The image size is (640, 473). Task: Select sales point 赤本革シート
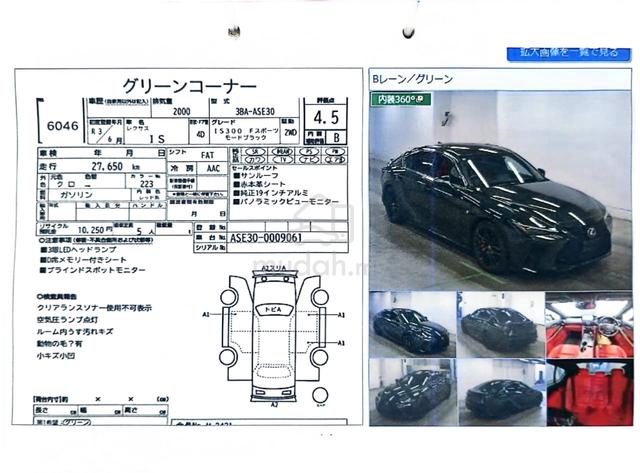pos(260,184)
